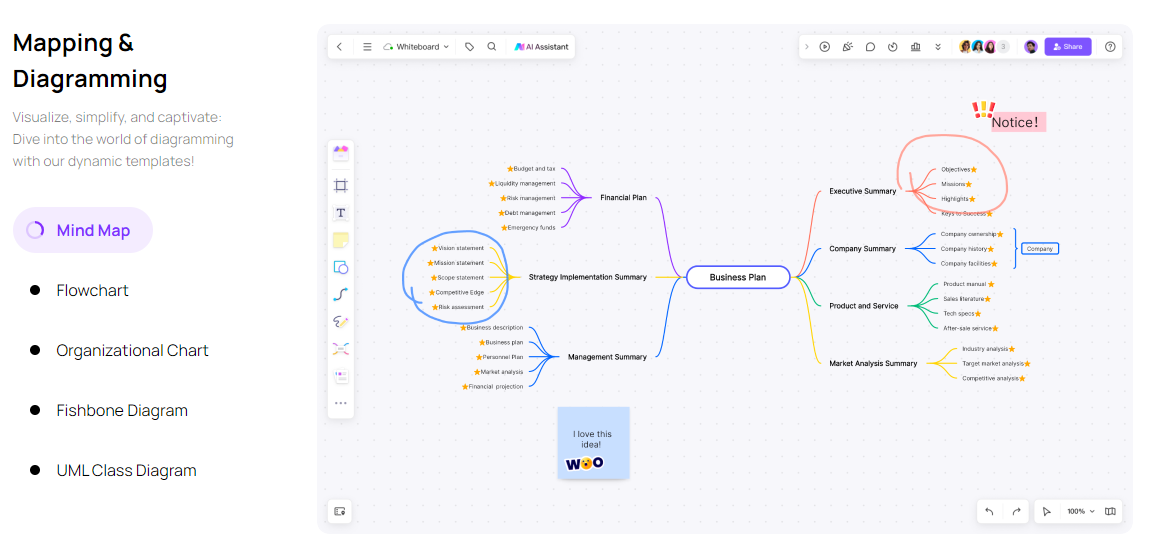The image size is (1150, 545).
Task: Open the map view icon beside zoom
Action: point(1110,511)
